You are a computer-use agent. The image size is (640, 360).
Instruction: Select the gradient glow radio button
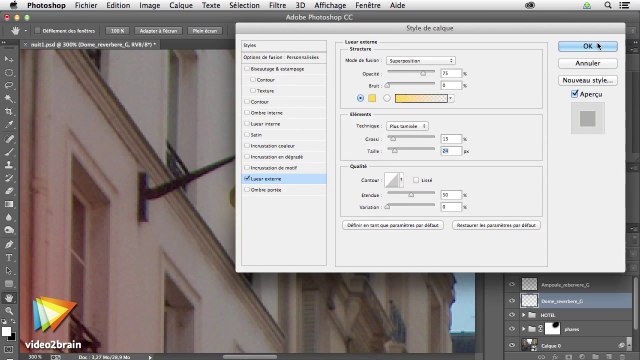tap(387, 98)
